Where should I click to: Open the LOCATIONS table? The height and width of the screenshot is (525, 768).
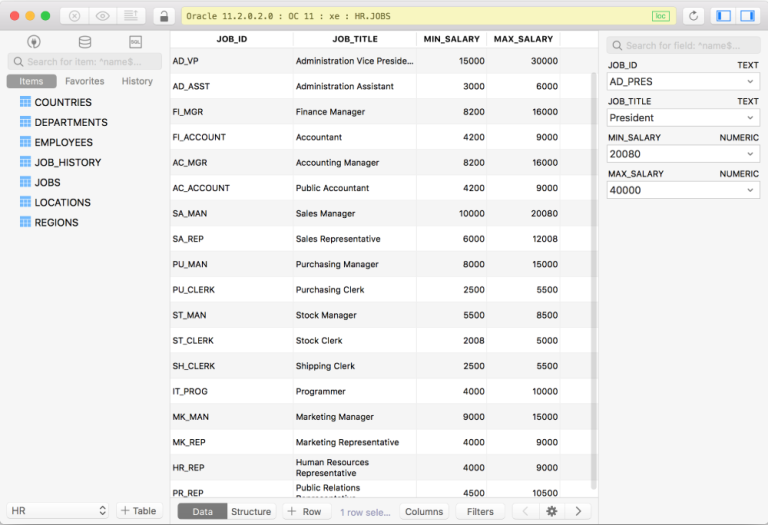[63, 203]
